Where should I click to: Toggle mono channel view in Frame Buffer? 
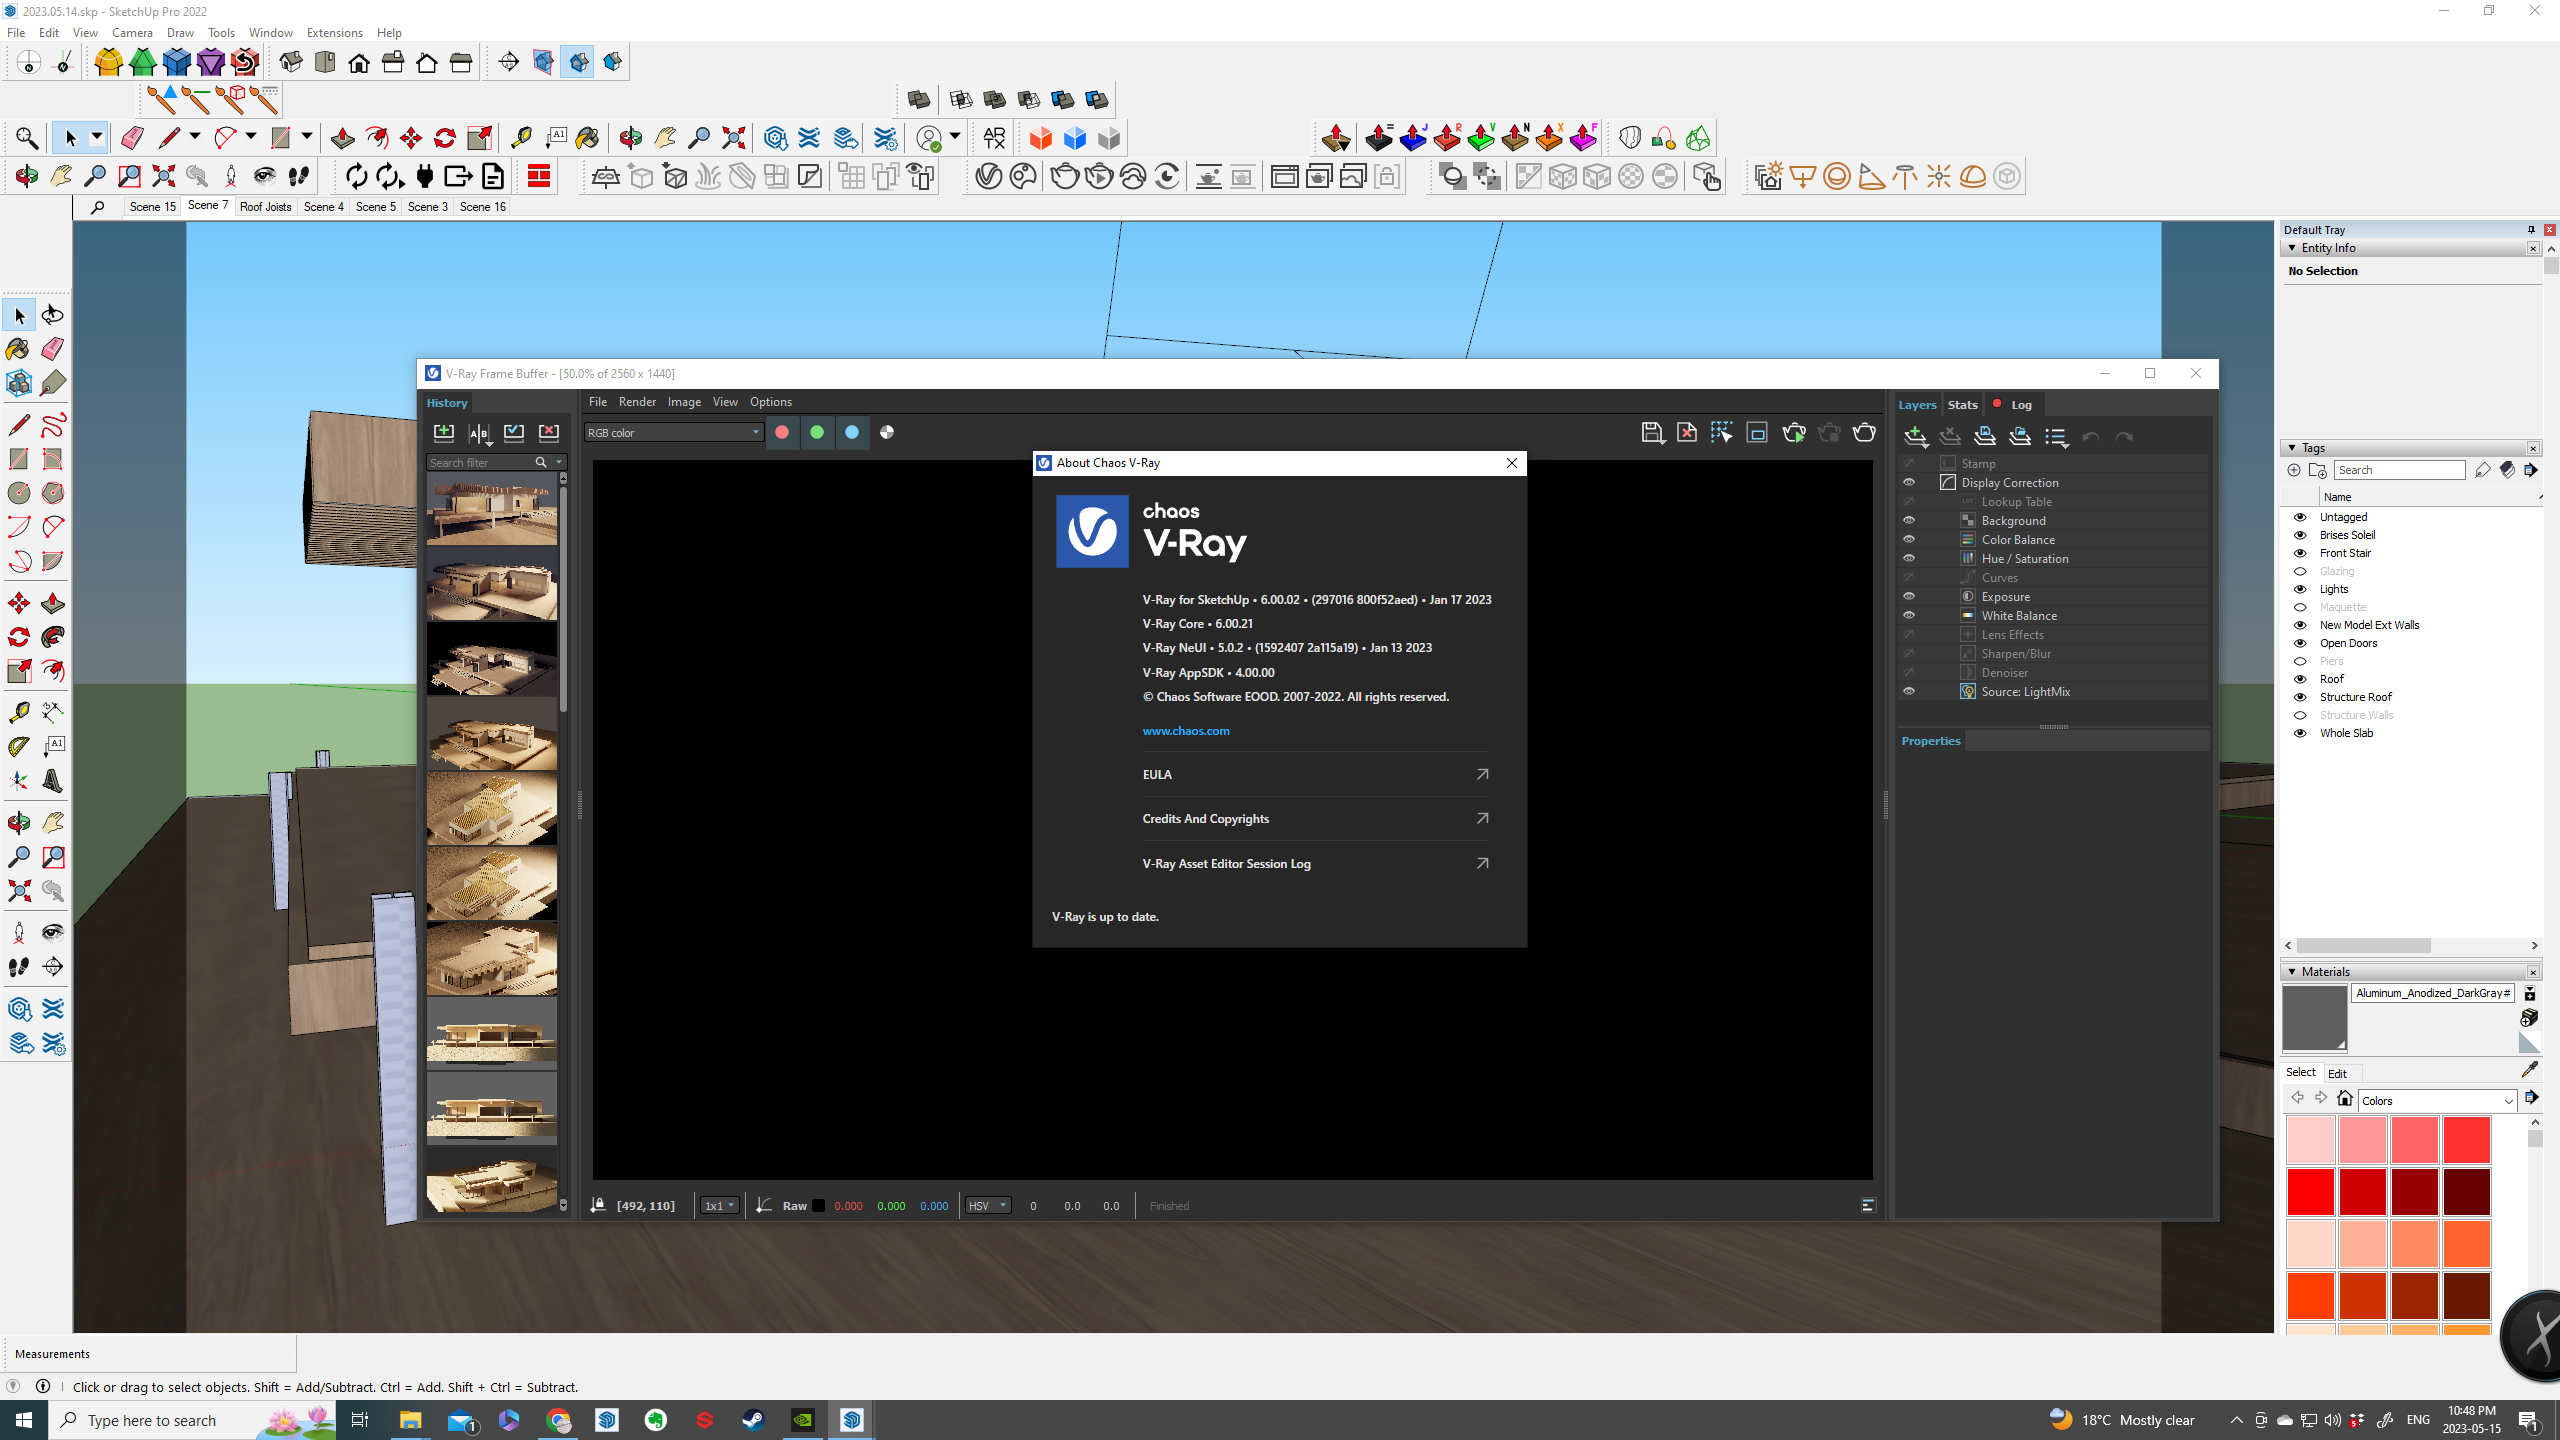pyautogui.click(x=887, y=432)
